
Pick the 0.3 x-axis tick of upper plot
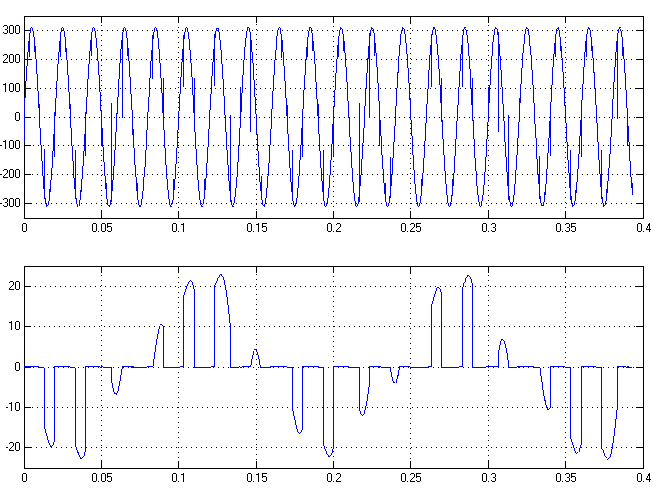[489, 228]
